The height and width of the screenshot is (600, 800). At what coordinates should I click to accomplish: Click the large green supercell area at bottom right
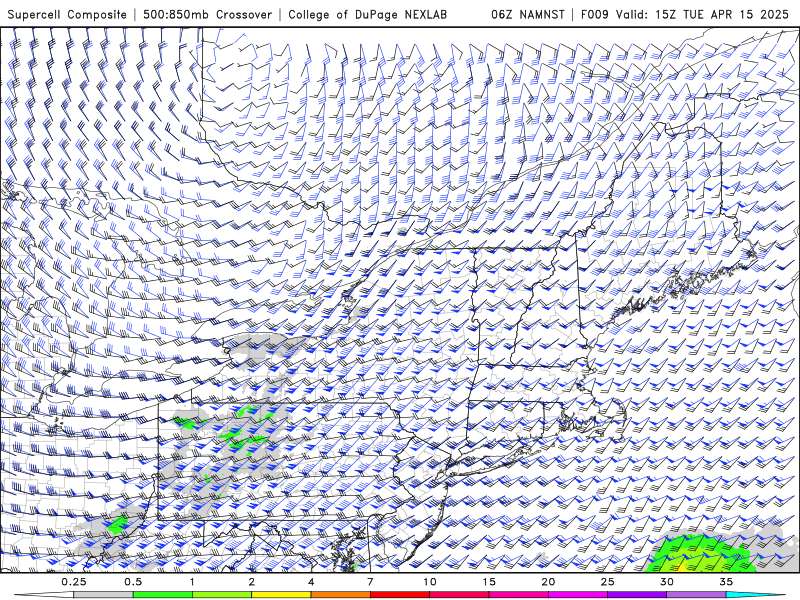702,554
